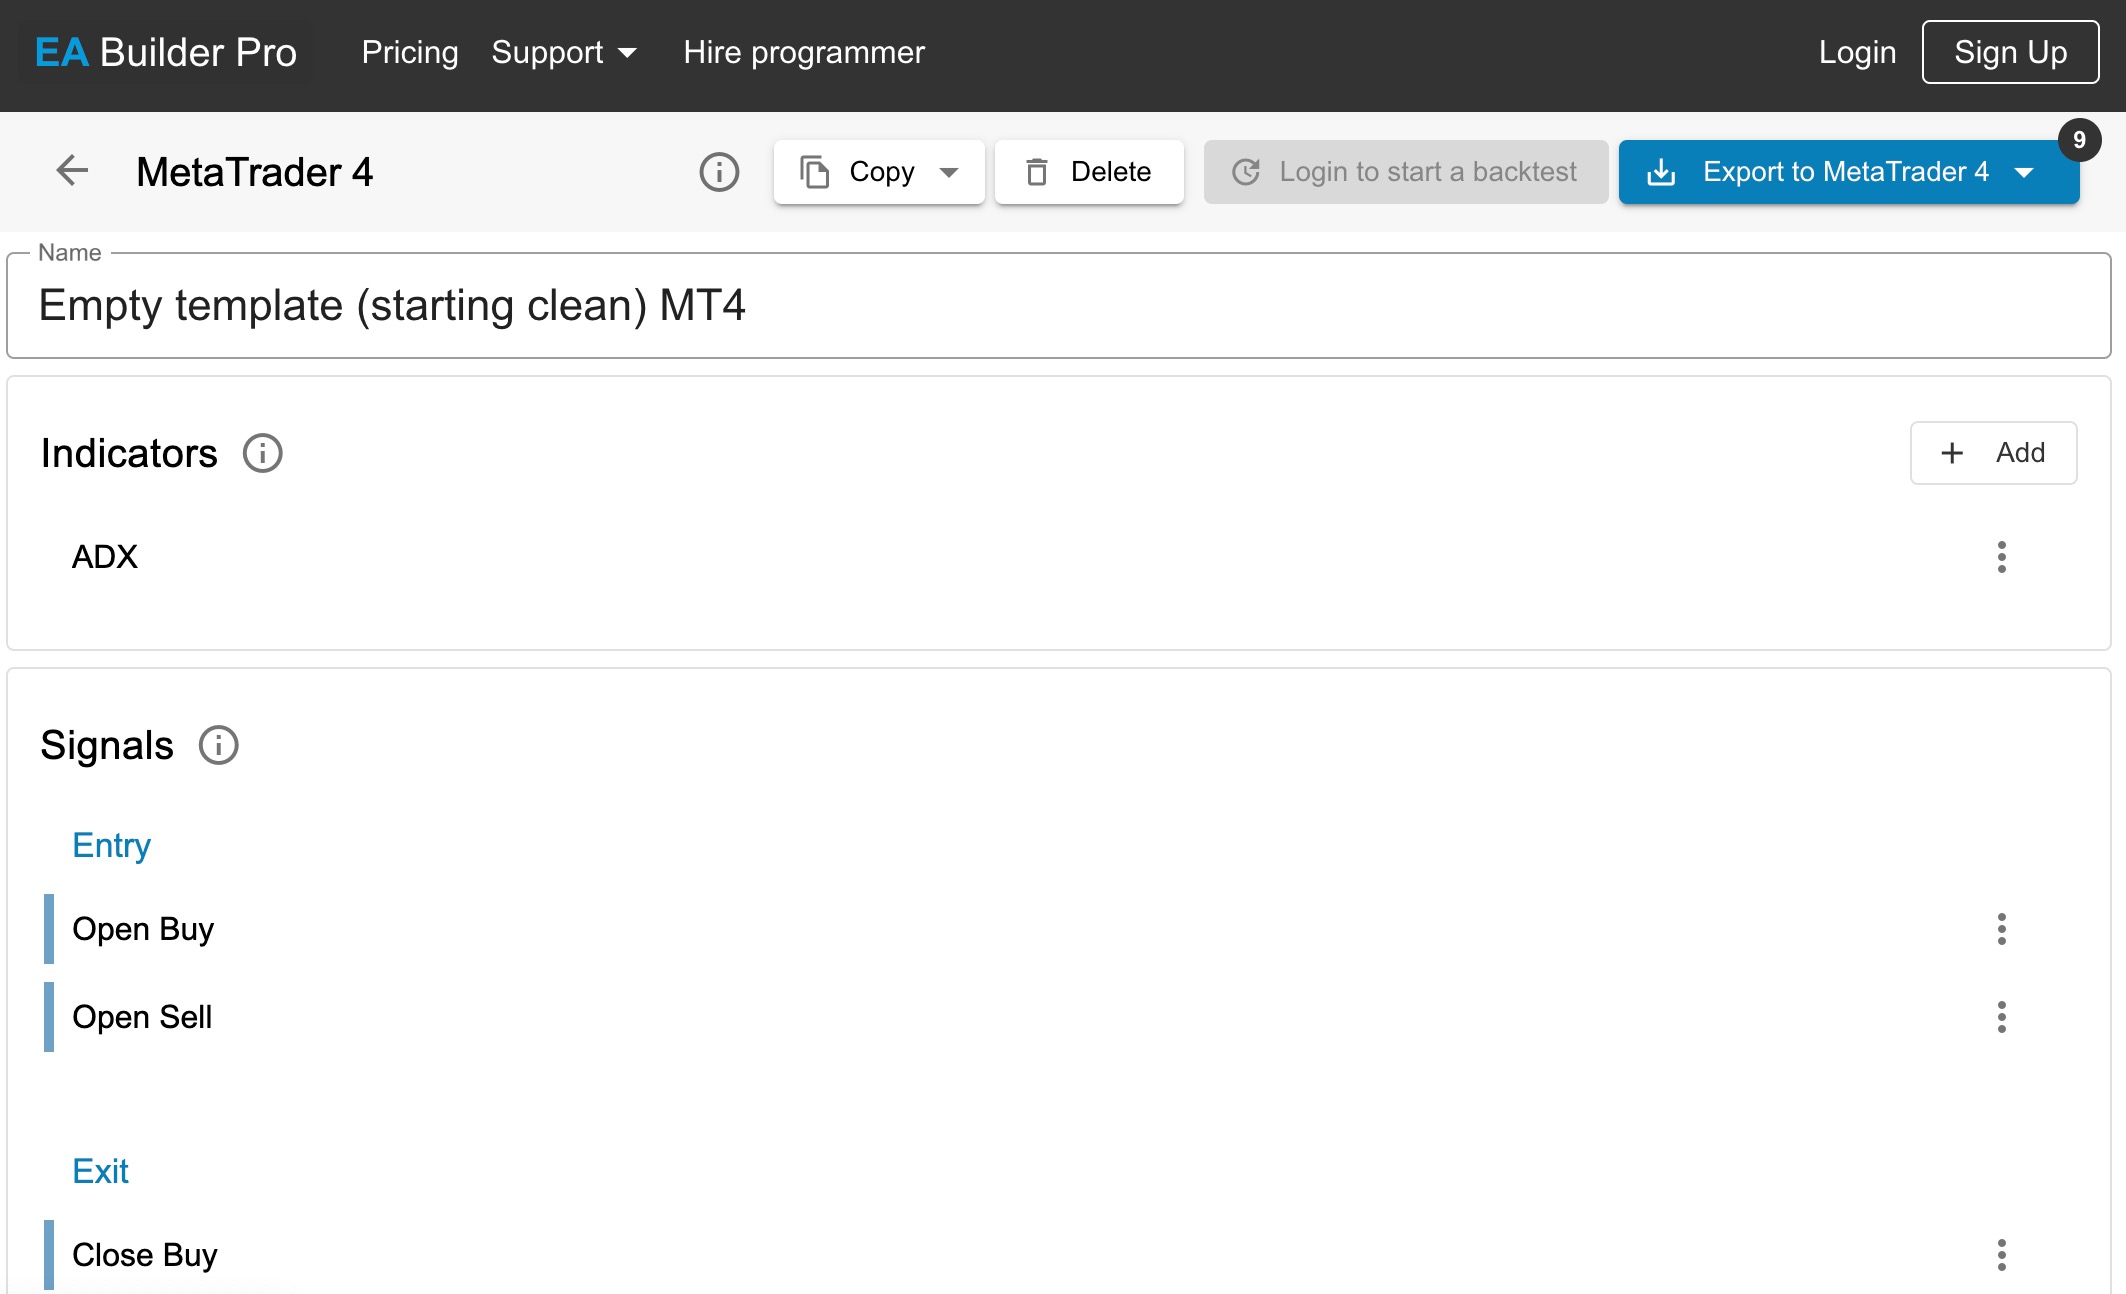This screenshot has width=2126, height=1294.
Task: Select the ADX indicator row
Action: 1059,557
